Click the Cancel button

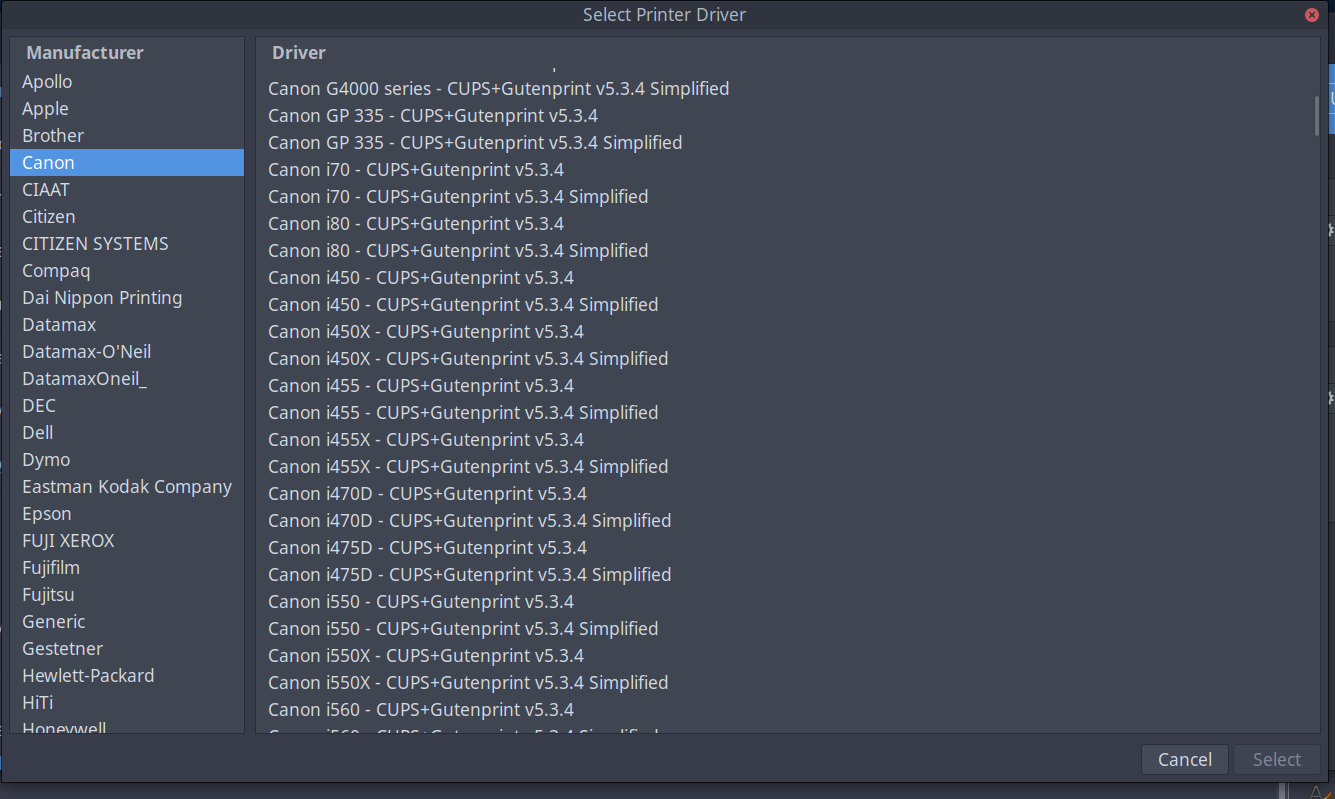(x=1185, y=760)
